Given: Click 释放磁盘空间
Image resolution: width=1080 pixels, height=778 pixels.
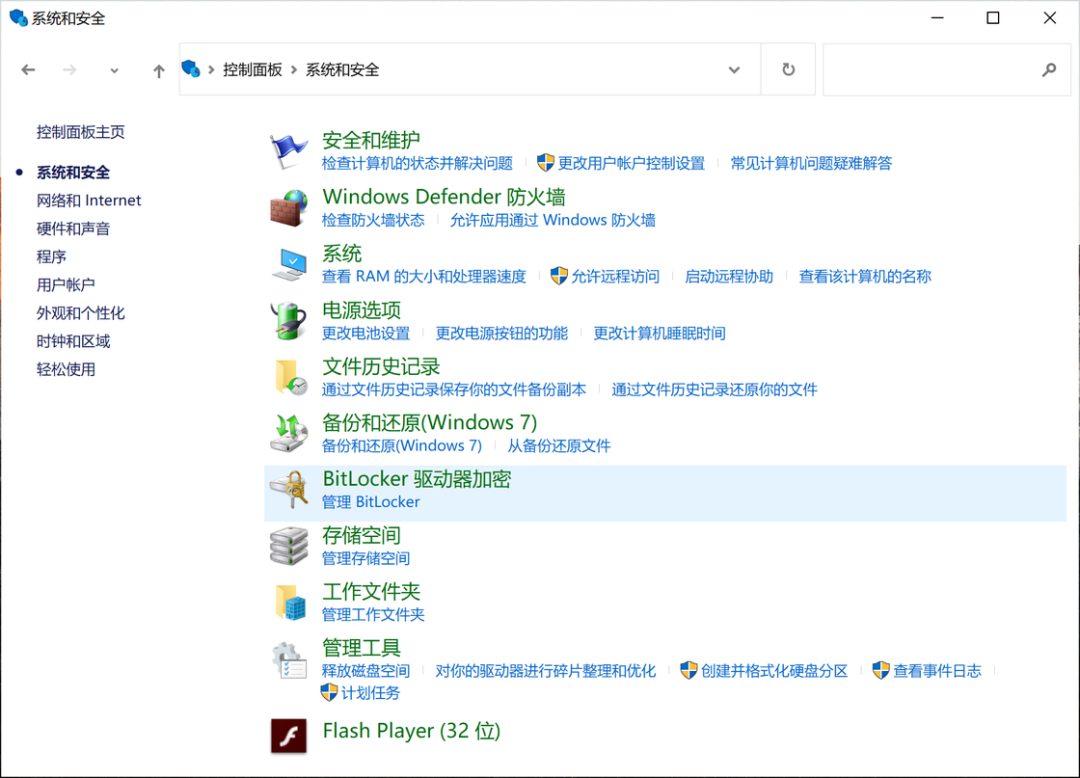Looking at the screenshot, I should [366, 671].
